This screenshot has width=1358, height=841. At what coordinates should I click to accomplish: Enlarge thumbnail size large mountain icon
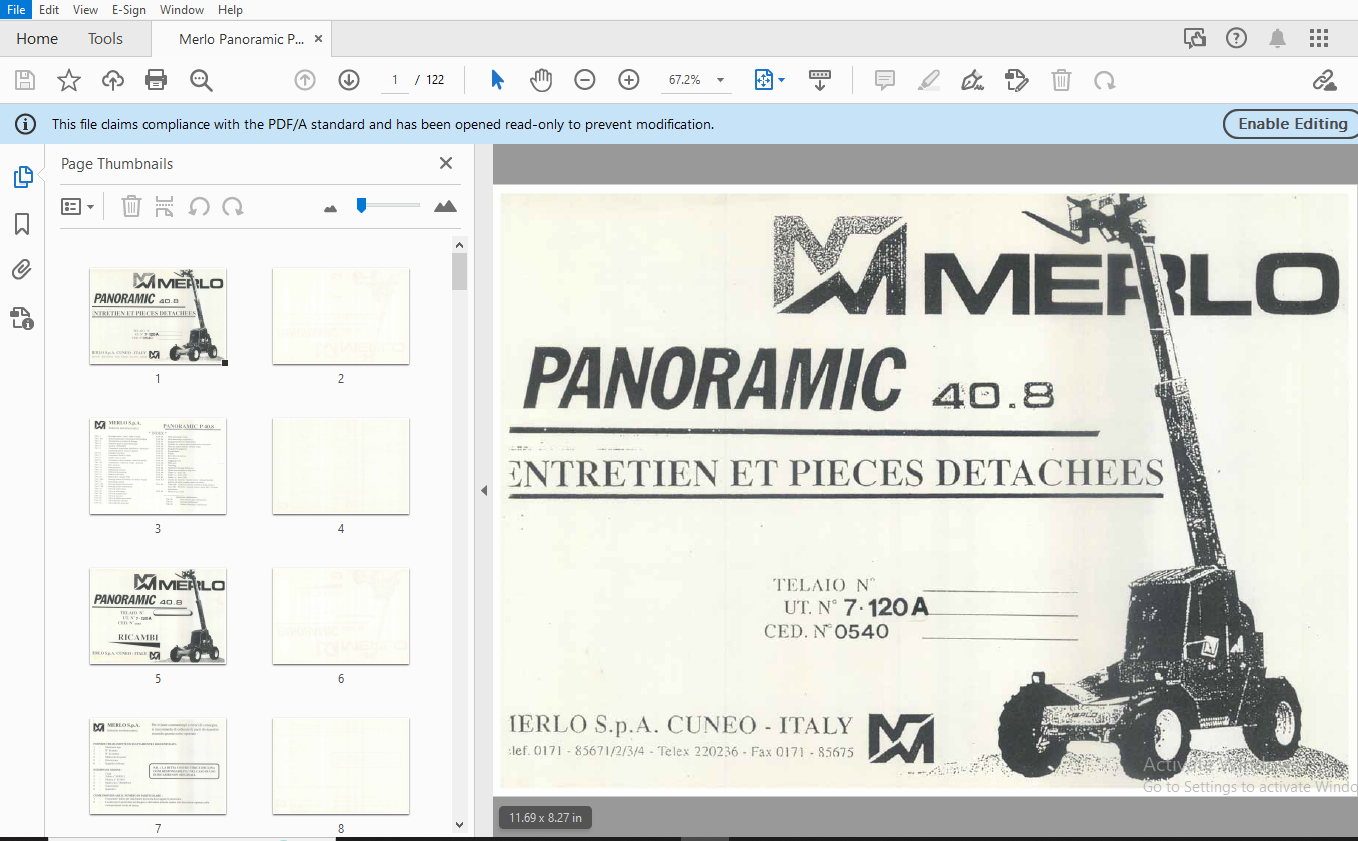(x=445, y=206)
